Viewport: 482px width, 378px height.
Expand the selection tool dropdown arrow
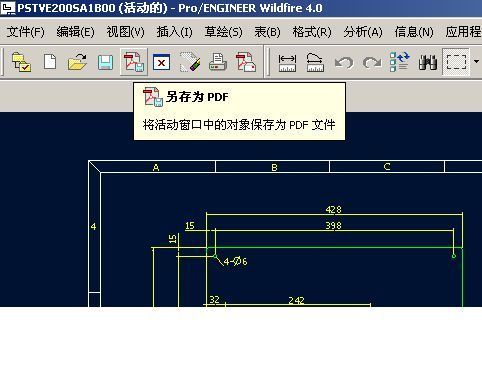pos(476,62)
